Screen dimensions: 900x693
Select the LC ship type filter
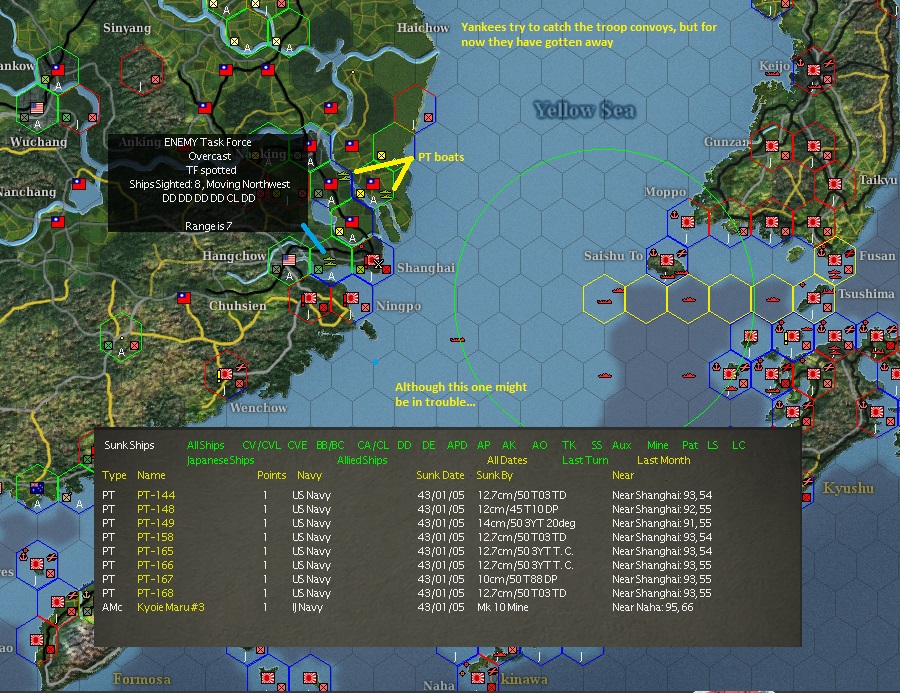coord(739,445)
